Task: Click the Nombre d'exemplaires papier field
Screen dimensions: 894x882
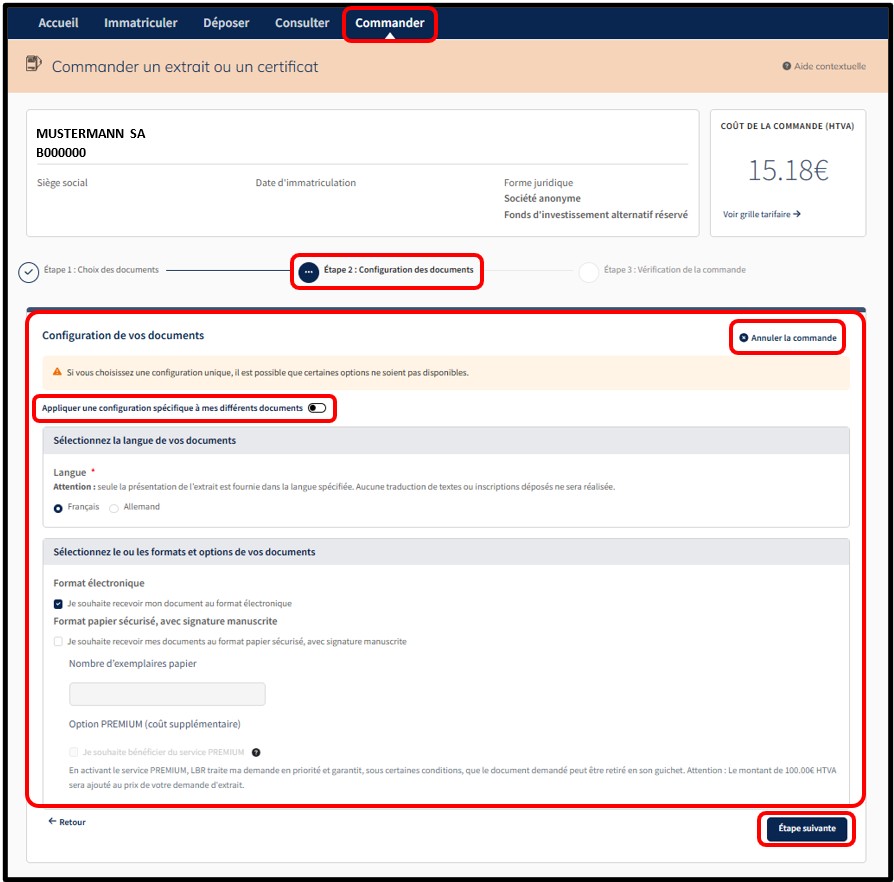Action: (x=167, y=694)
